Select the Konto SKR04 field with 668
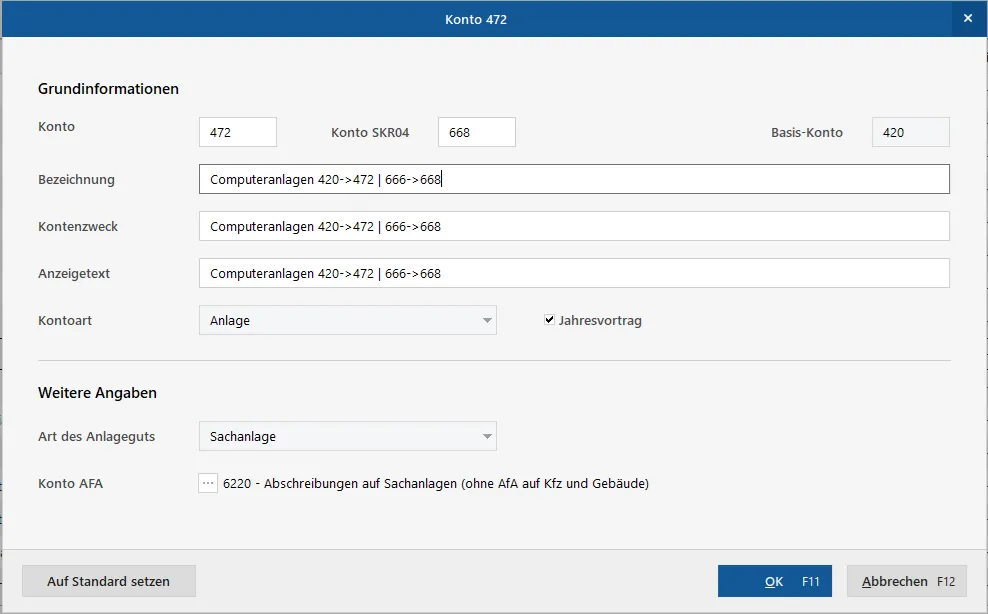988x614 pixels. coord(476,132)
